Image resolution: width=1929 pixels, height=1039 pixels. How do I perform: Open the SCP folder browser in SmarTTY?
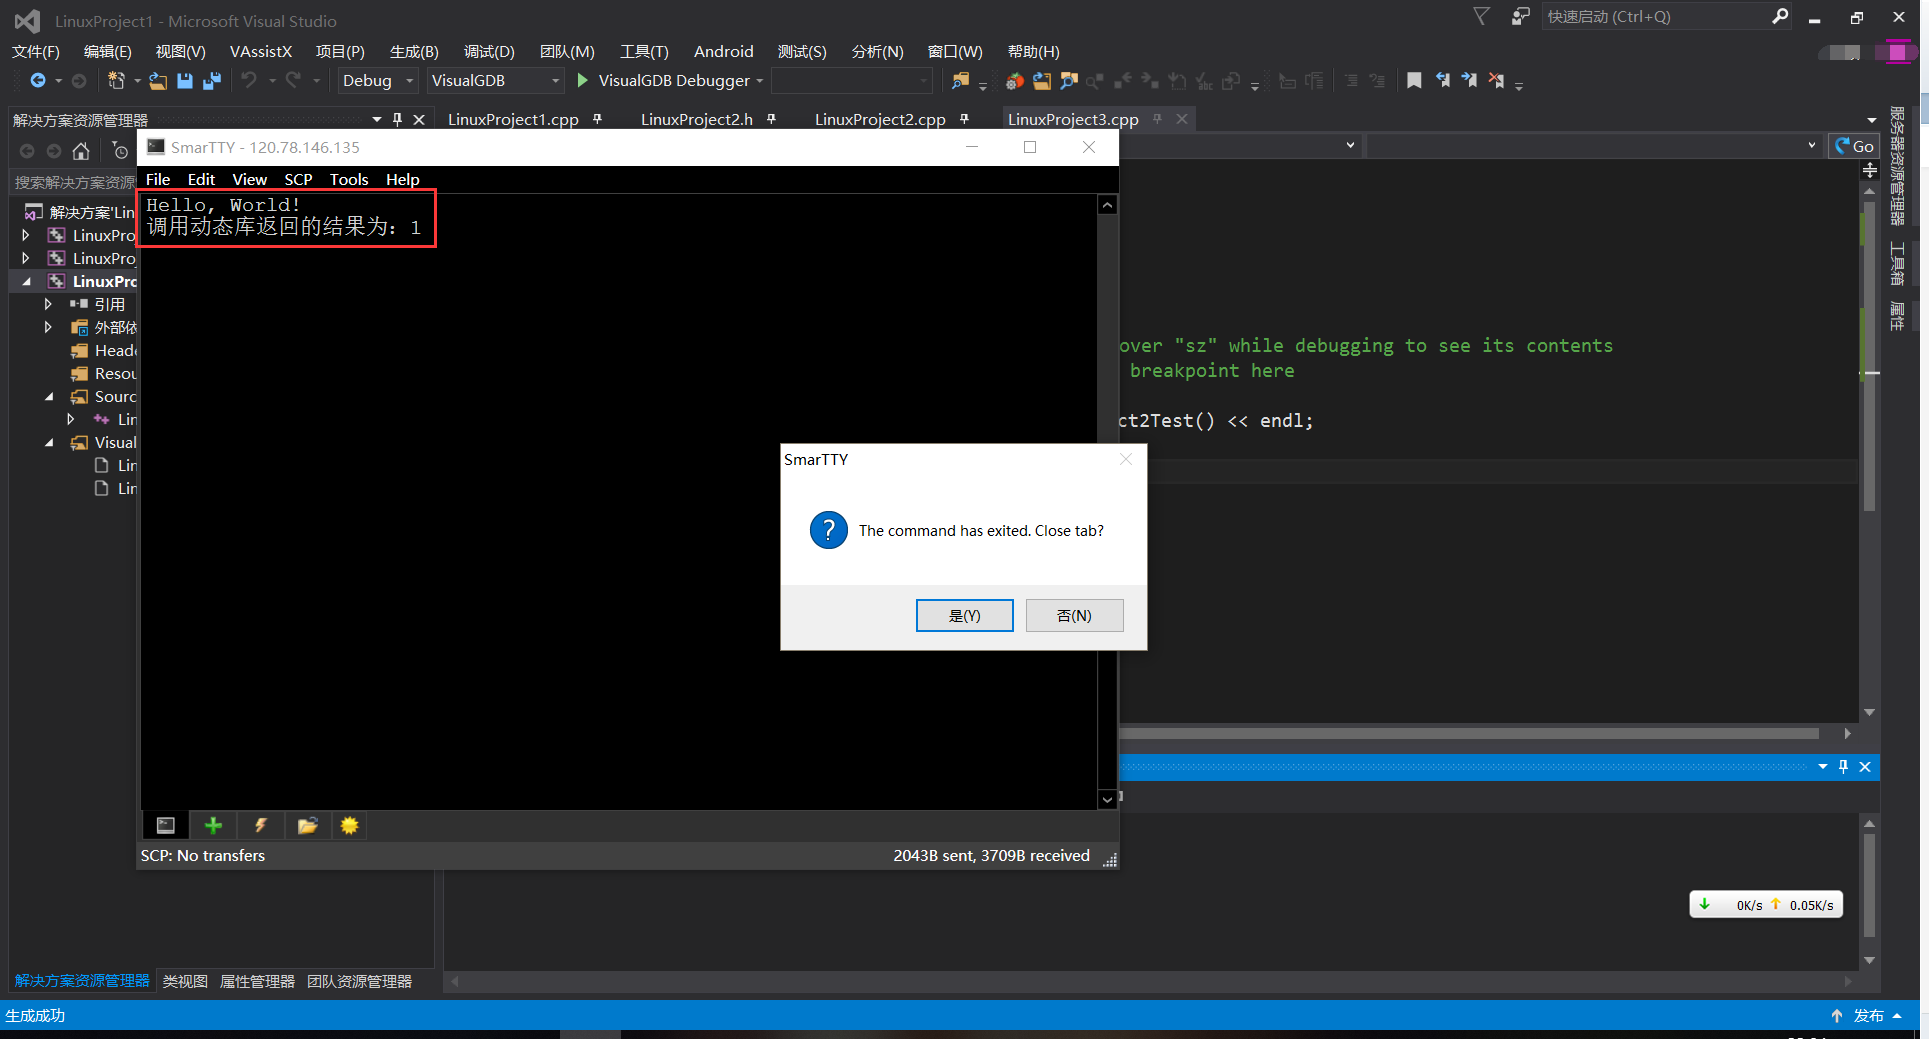click(307, 825)
